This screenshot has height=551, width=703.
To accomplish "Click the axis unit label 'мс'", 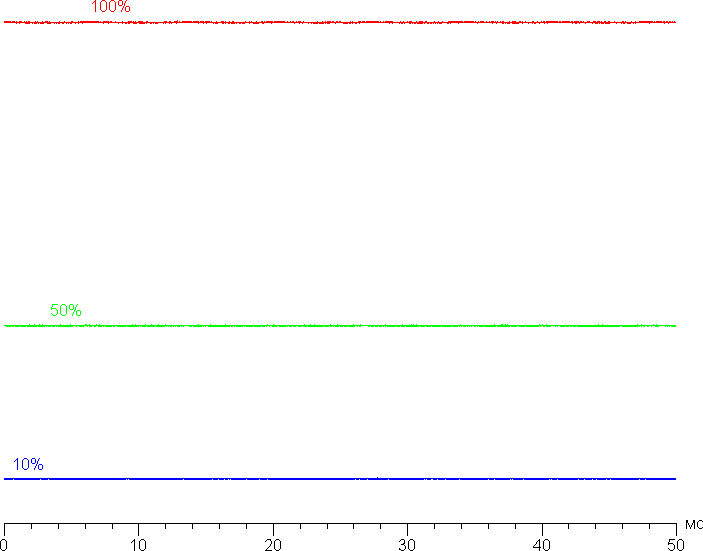I will pyautogui.click(x=694, y=524).
